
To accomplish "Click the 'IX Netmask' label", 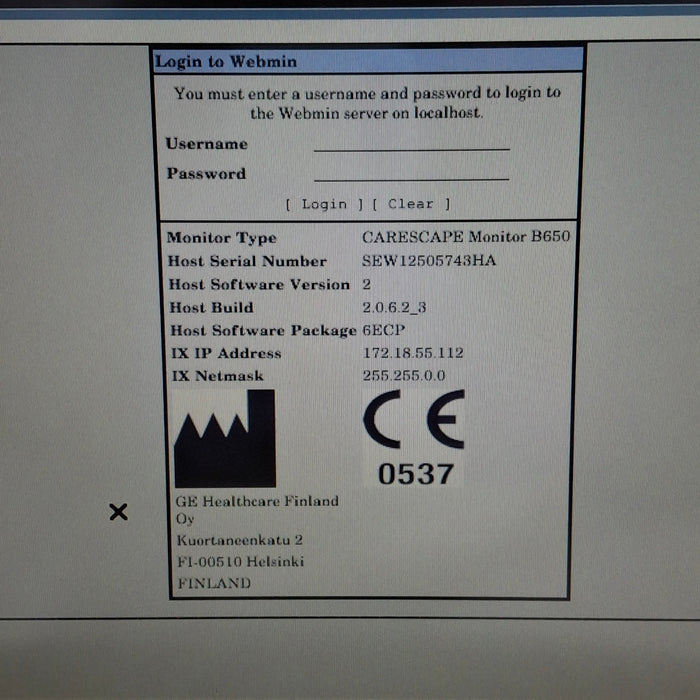I will [218, 376].
